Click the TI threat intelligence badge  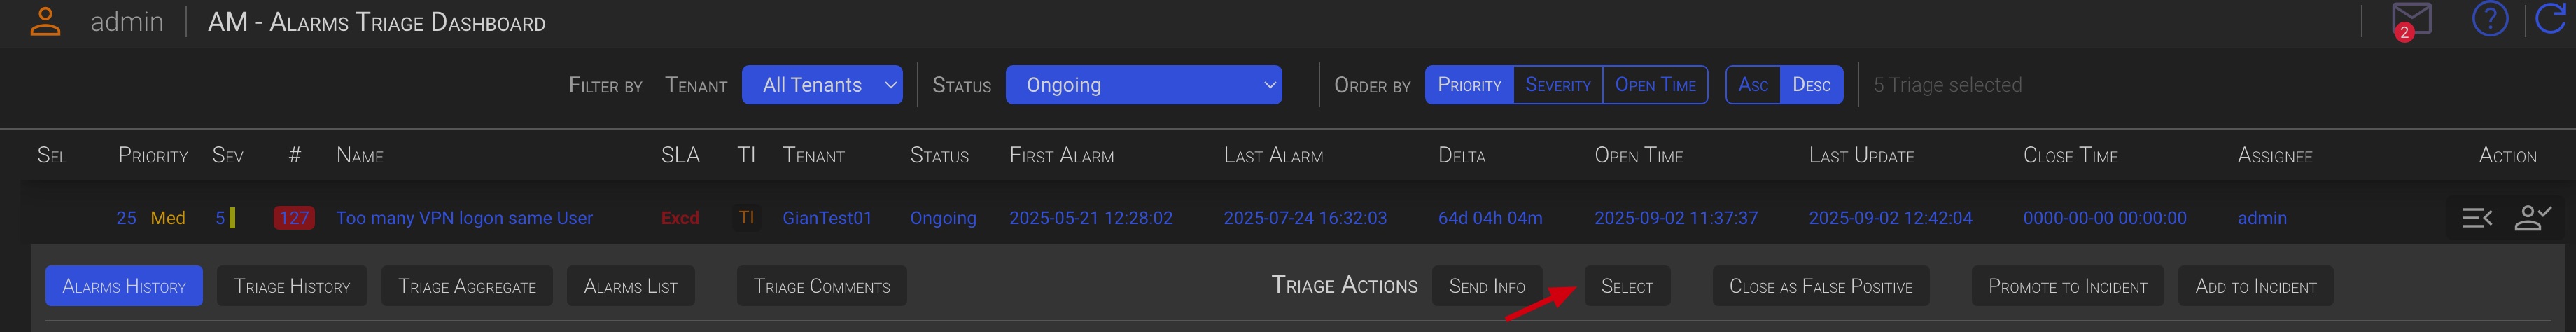746,218
